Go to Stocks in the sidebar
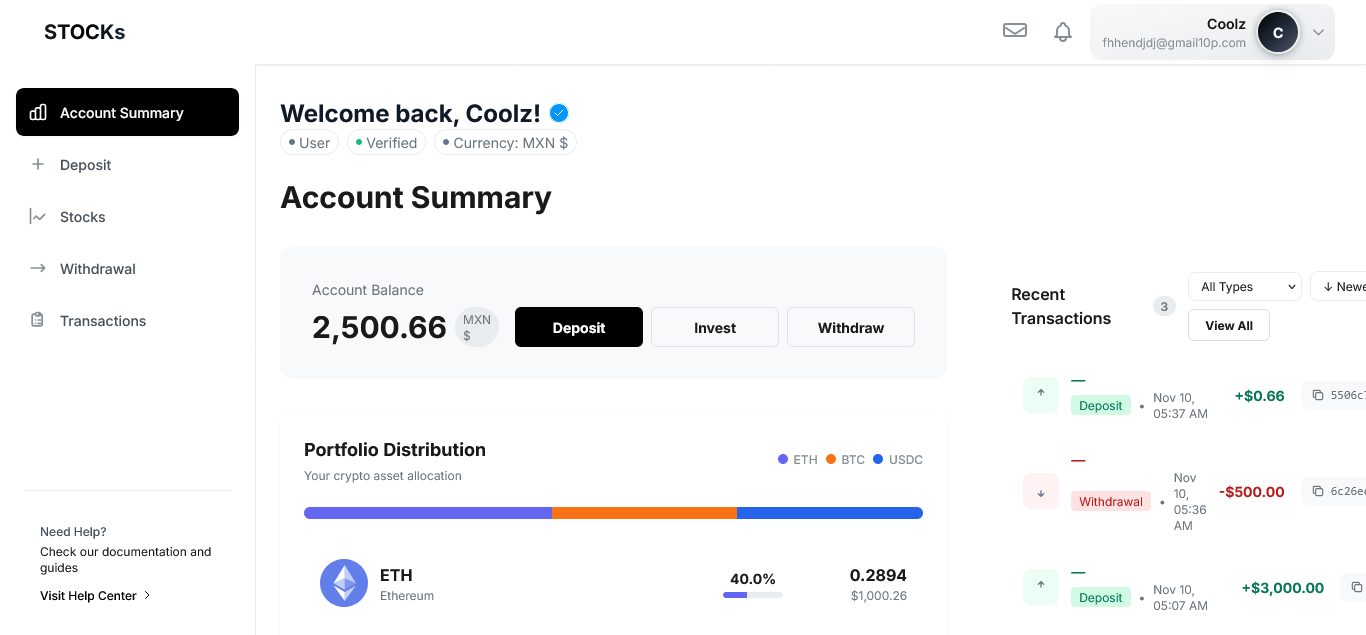The image size is (1366, 635). (82, 217)
